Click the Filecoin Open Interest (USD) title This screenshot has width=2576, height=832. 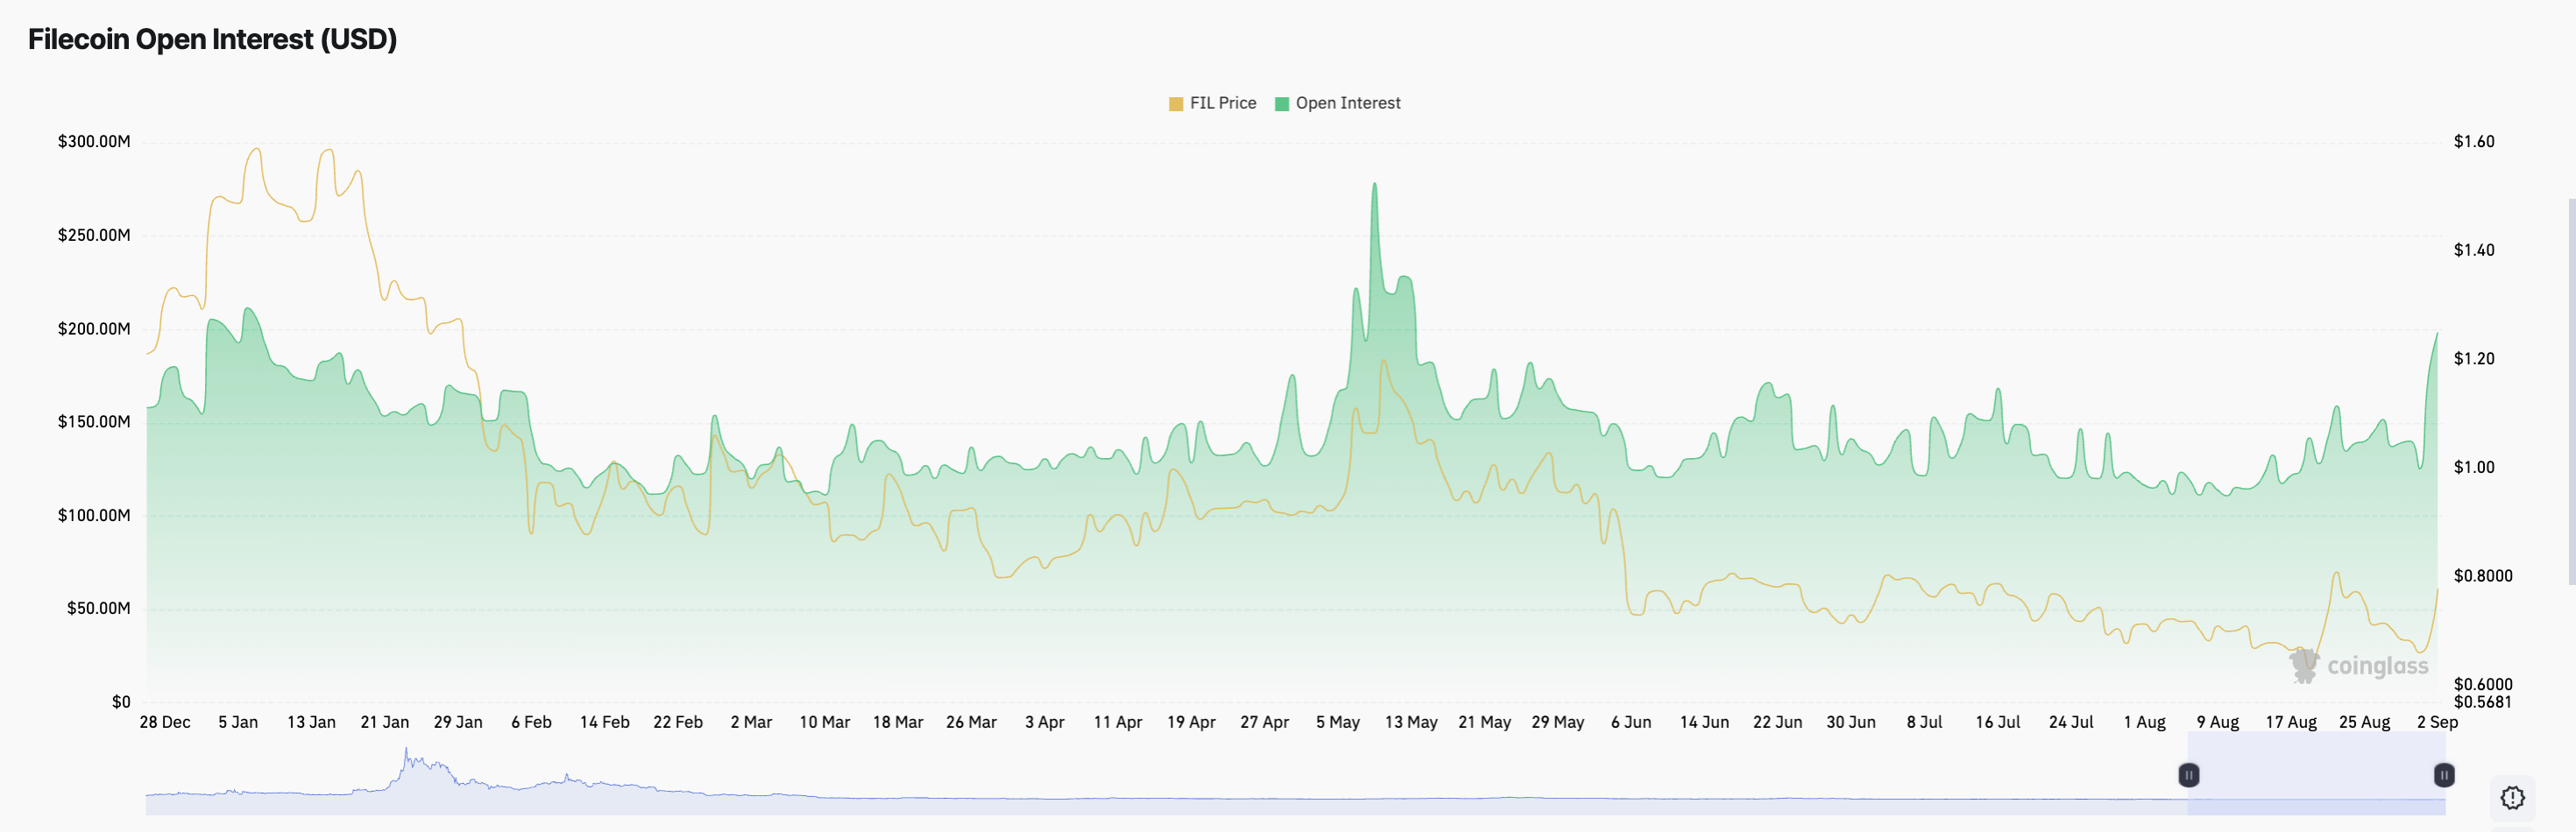tap(212, 39)
